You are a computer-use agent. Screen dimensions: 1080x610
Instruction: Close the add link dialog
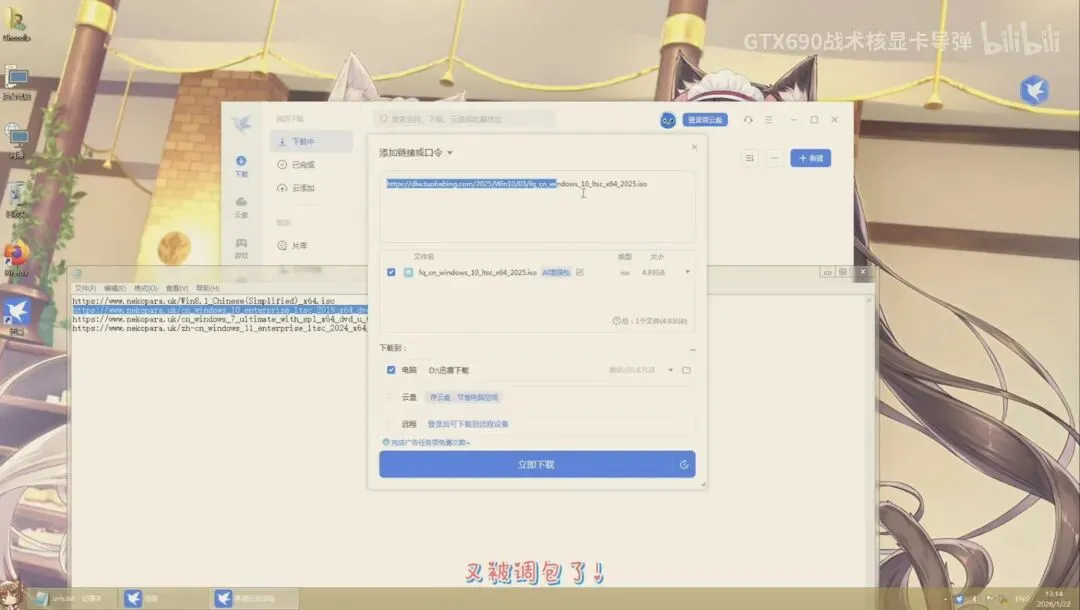[x=694, y=147]
